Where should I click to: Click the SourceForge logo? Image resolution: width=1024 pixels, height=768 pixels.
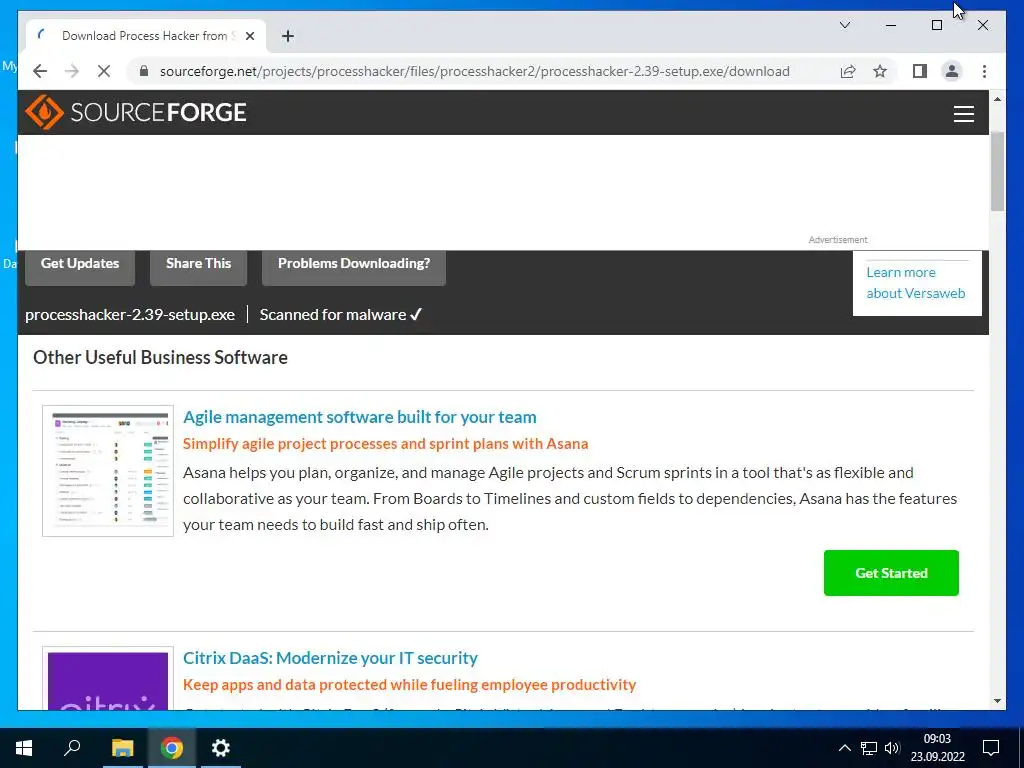click(136, 112)
